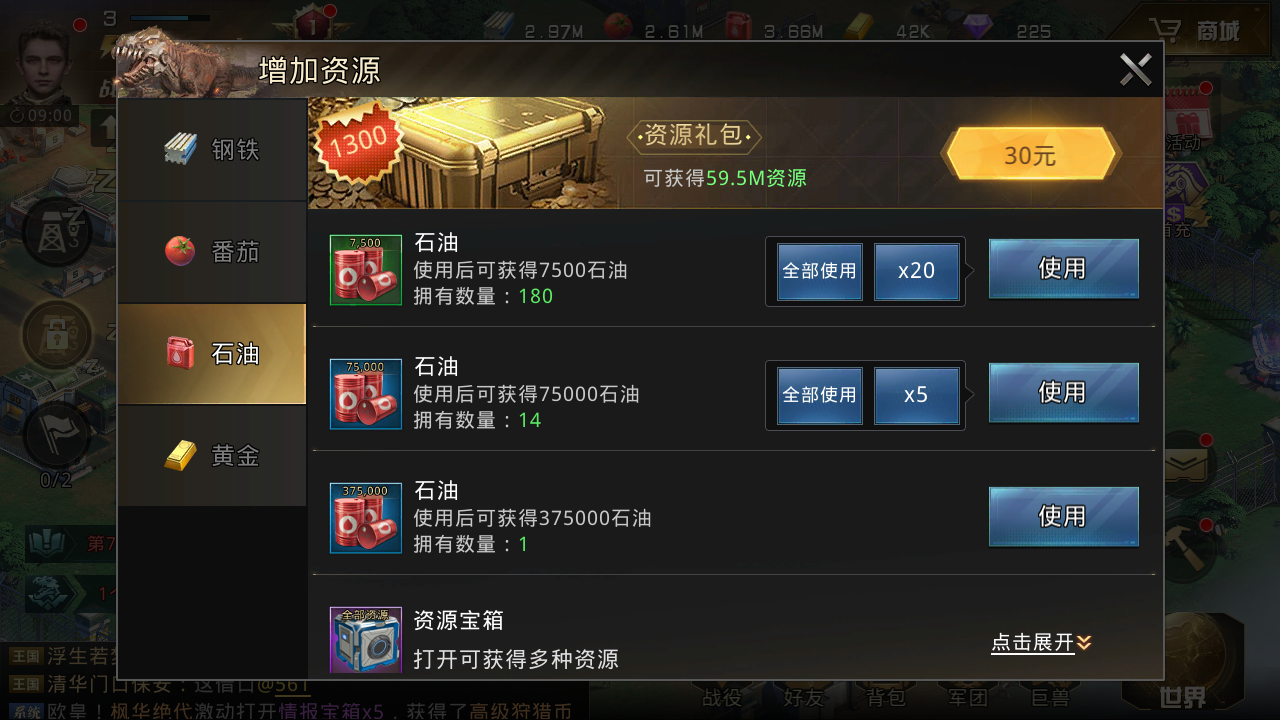Use the 7500 oil item
The width and height of the screenshot is (1280, 720).
coord(1064,268)
